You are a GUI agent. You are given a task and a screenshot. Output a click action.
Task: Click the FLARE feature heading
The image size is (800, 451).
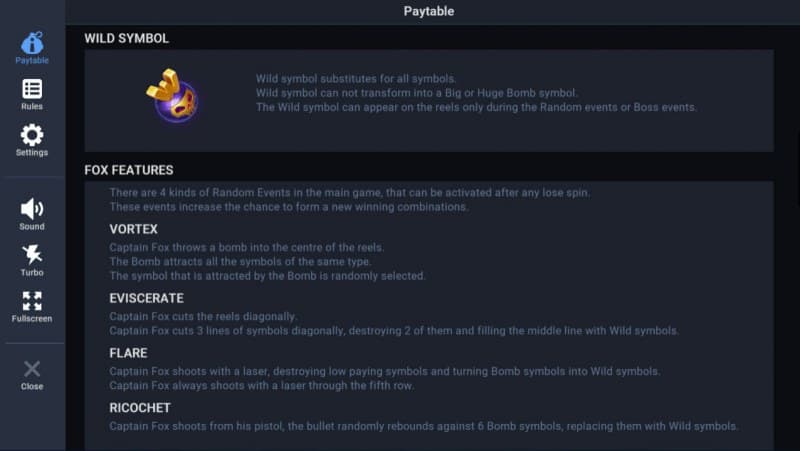[128, 353]
